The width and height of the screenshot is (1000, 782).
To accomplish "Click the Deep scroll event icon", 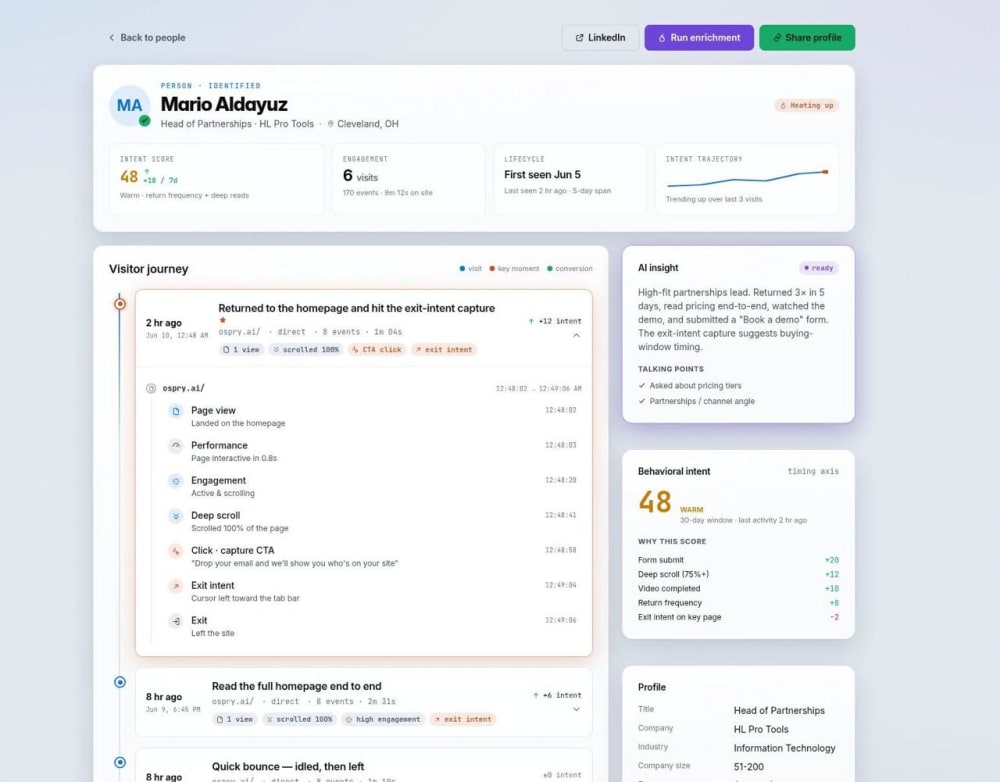I will [175, 516].
